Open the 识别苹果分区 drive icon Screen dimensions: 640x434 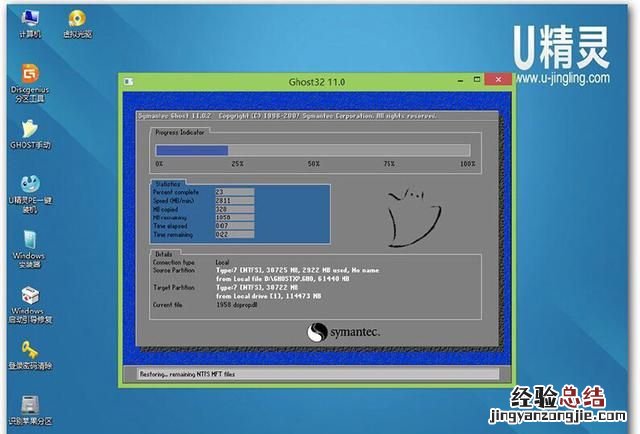pyautogui.click(x=30, y=410)
